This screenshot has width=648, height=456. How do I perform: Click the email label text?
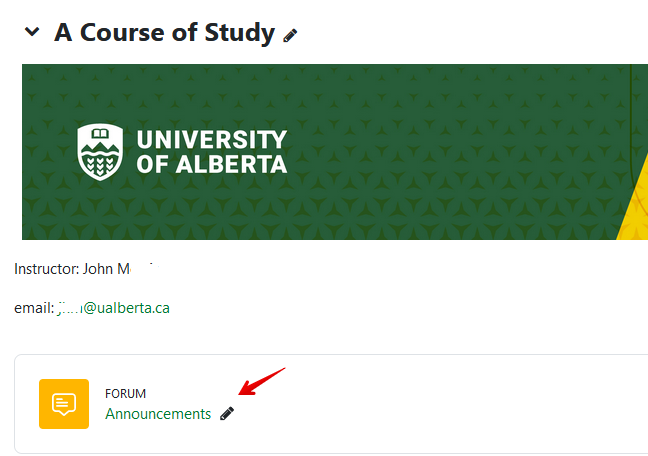pyautogui.click(x=33, y=308)
